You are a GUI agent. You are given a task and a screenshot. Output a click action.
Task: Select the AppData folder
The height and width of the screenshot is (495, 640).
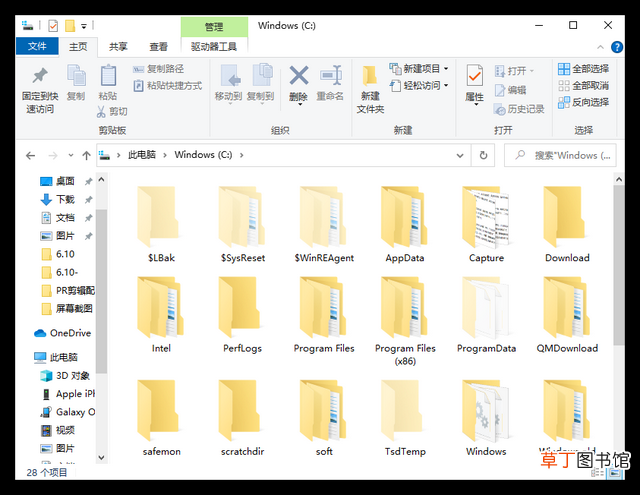point(405,224)
